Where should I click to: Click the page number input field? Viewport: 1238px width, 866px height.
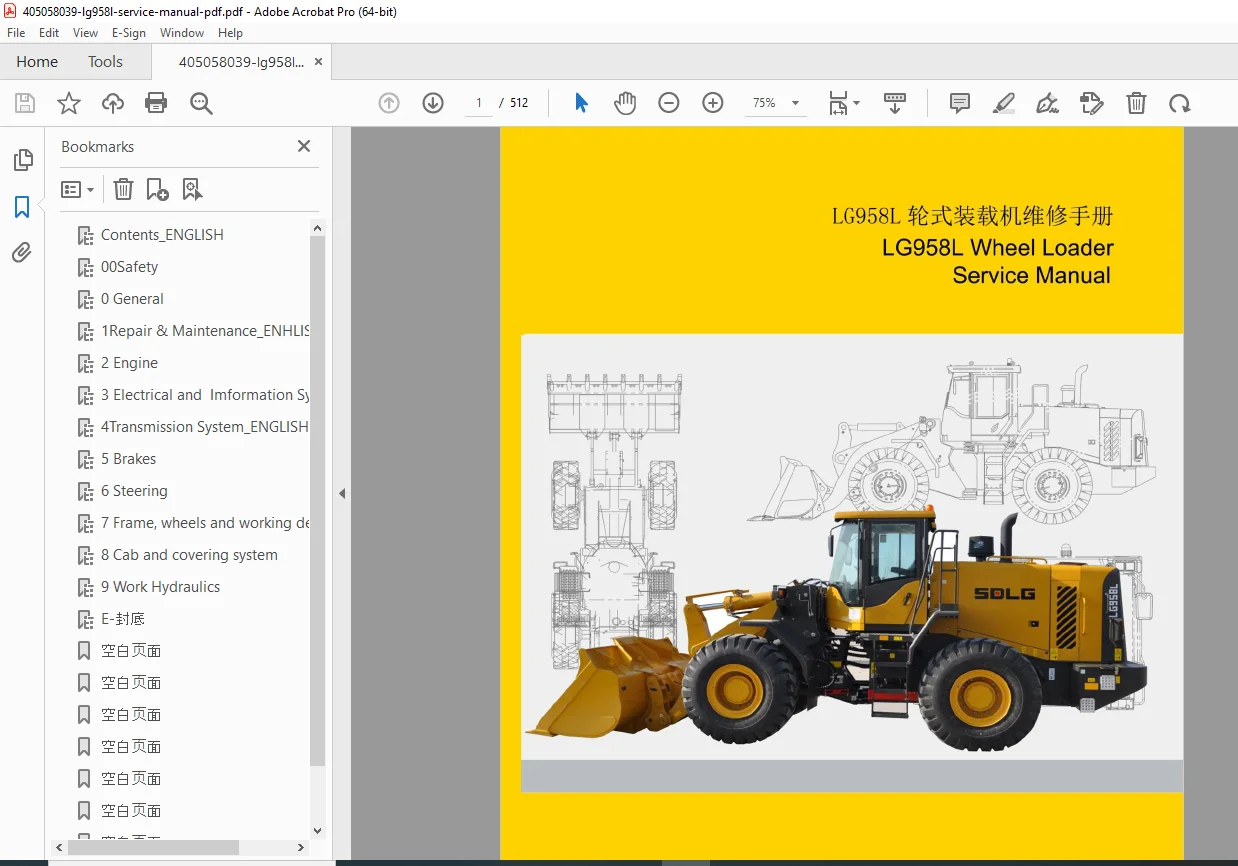tap(479, 103)
